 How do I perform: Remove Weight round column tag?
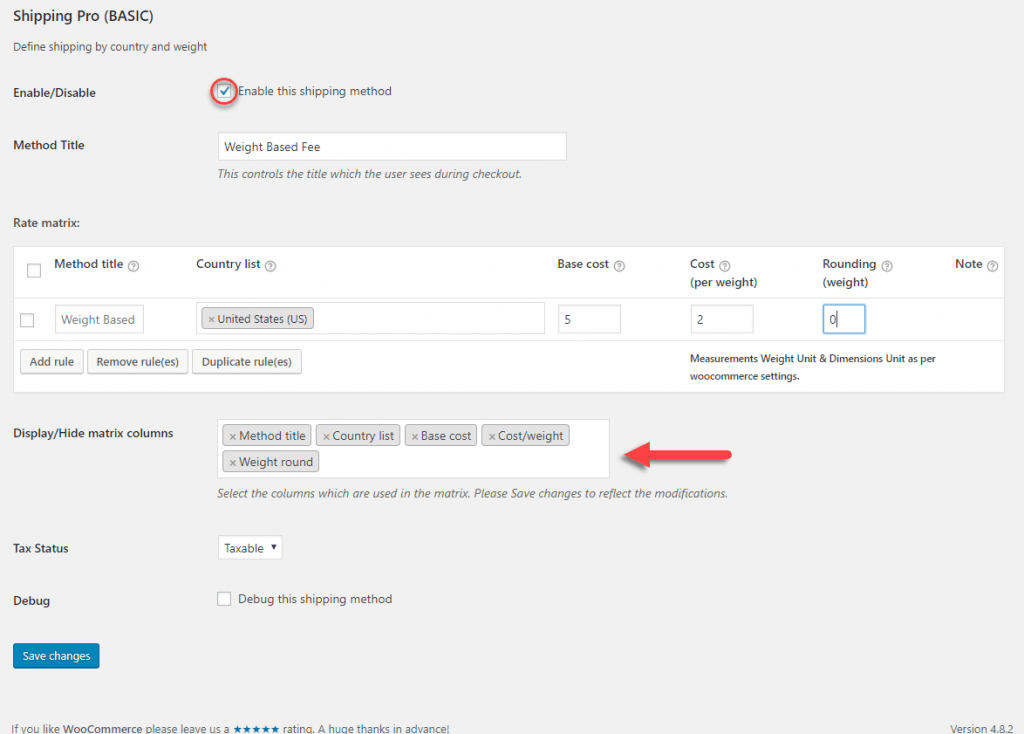click(232, 462)
